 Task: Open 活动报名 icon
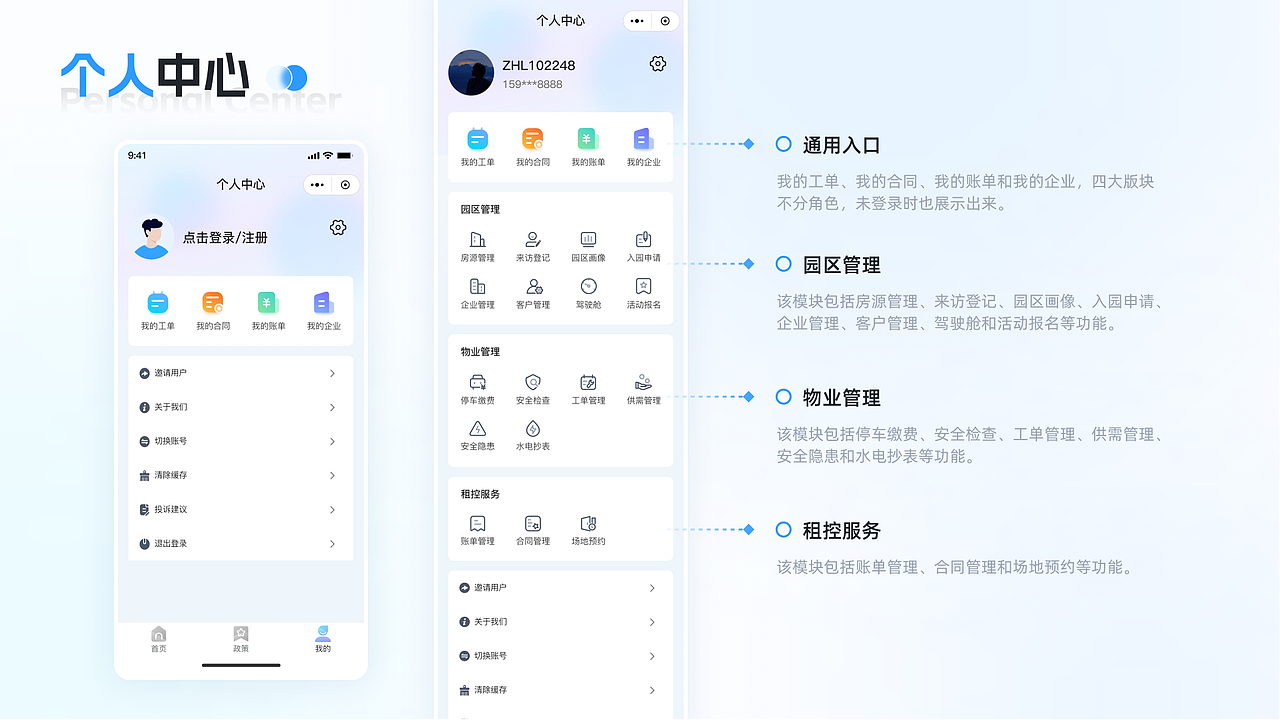[x=644, y=286]
